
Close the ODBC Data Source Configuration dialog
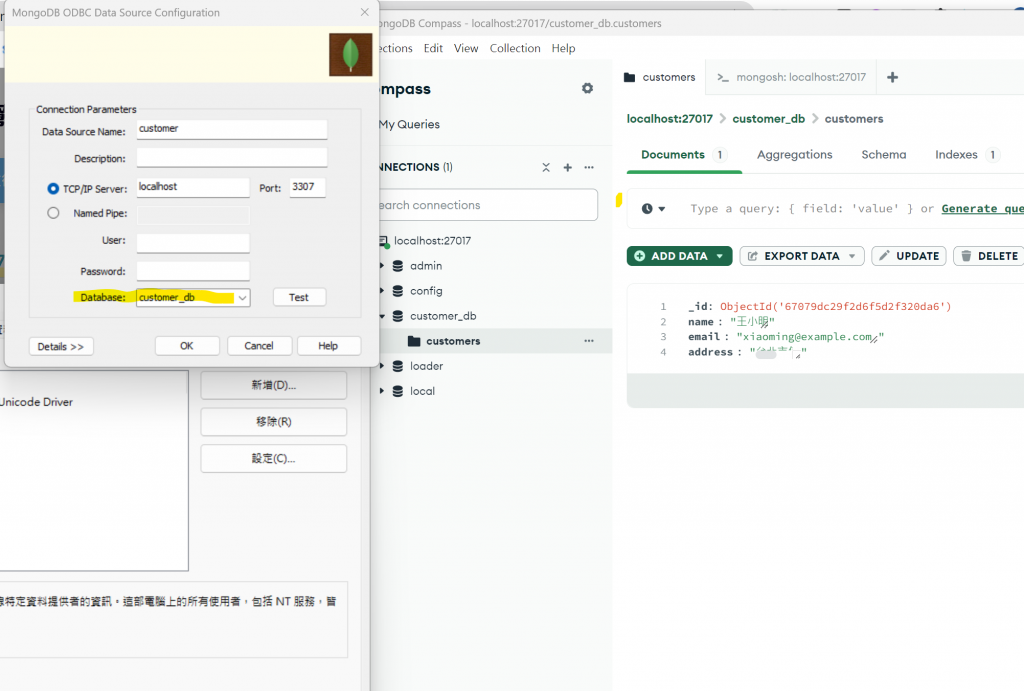coord(364,12)
